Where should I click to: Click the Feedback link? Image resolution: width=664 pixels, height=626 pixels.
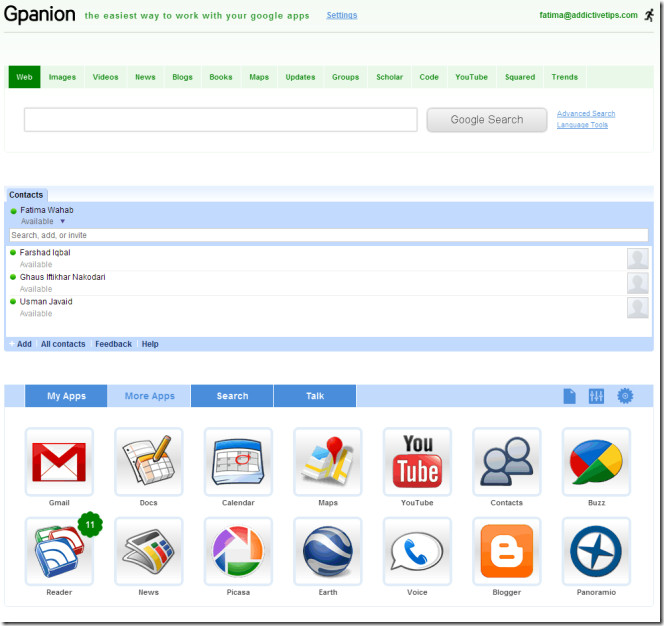point(113,344)
